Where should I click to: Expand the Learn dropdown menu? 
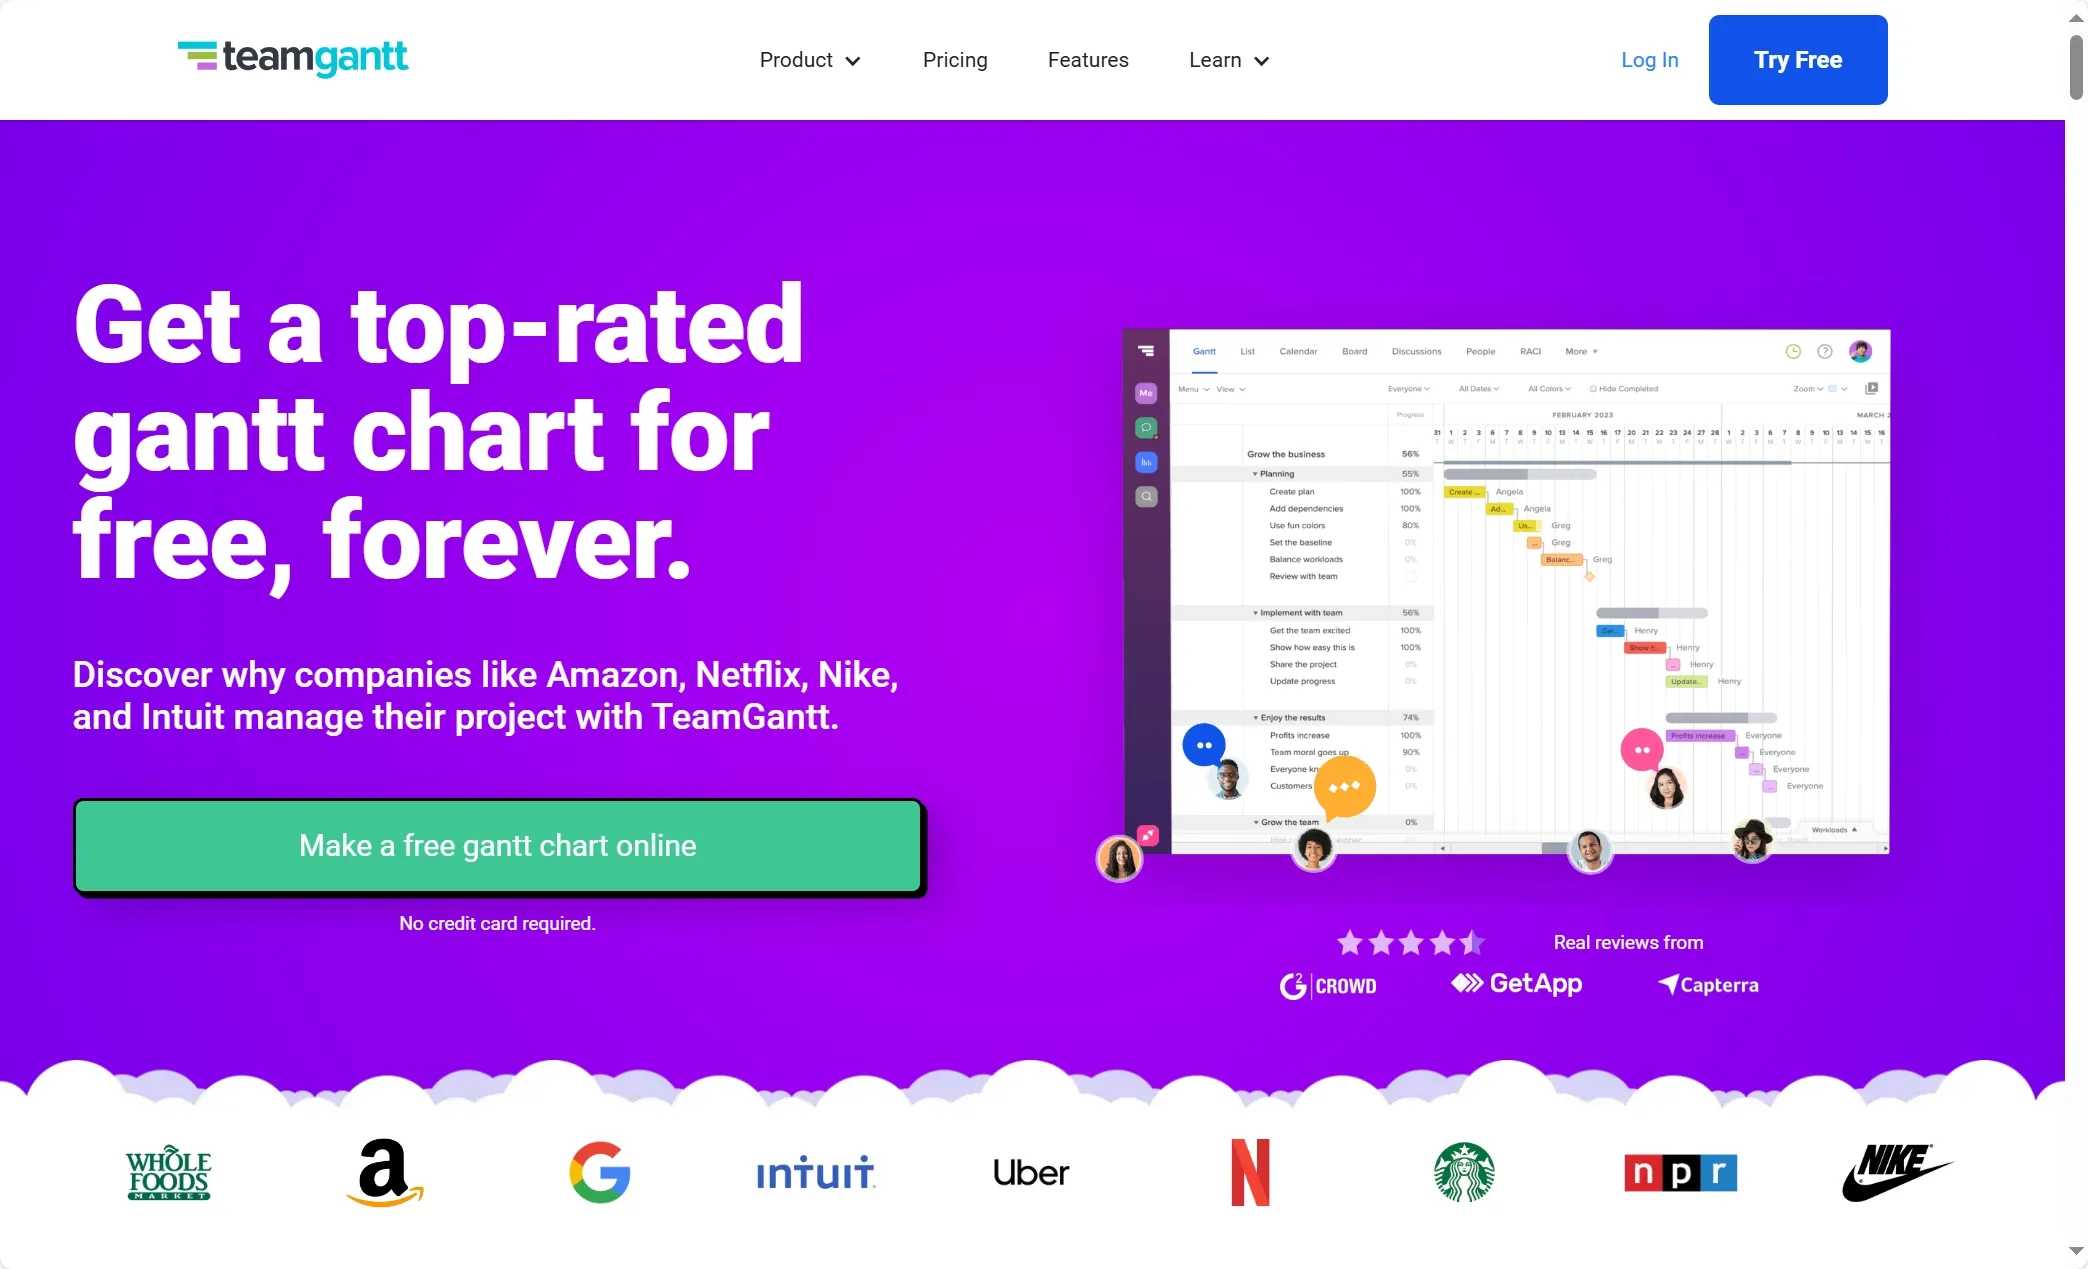[x=1224, y=60]
